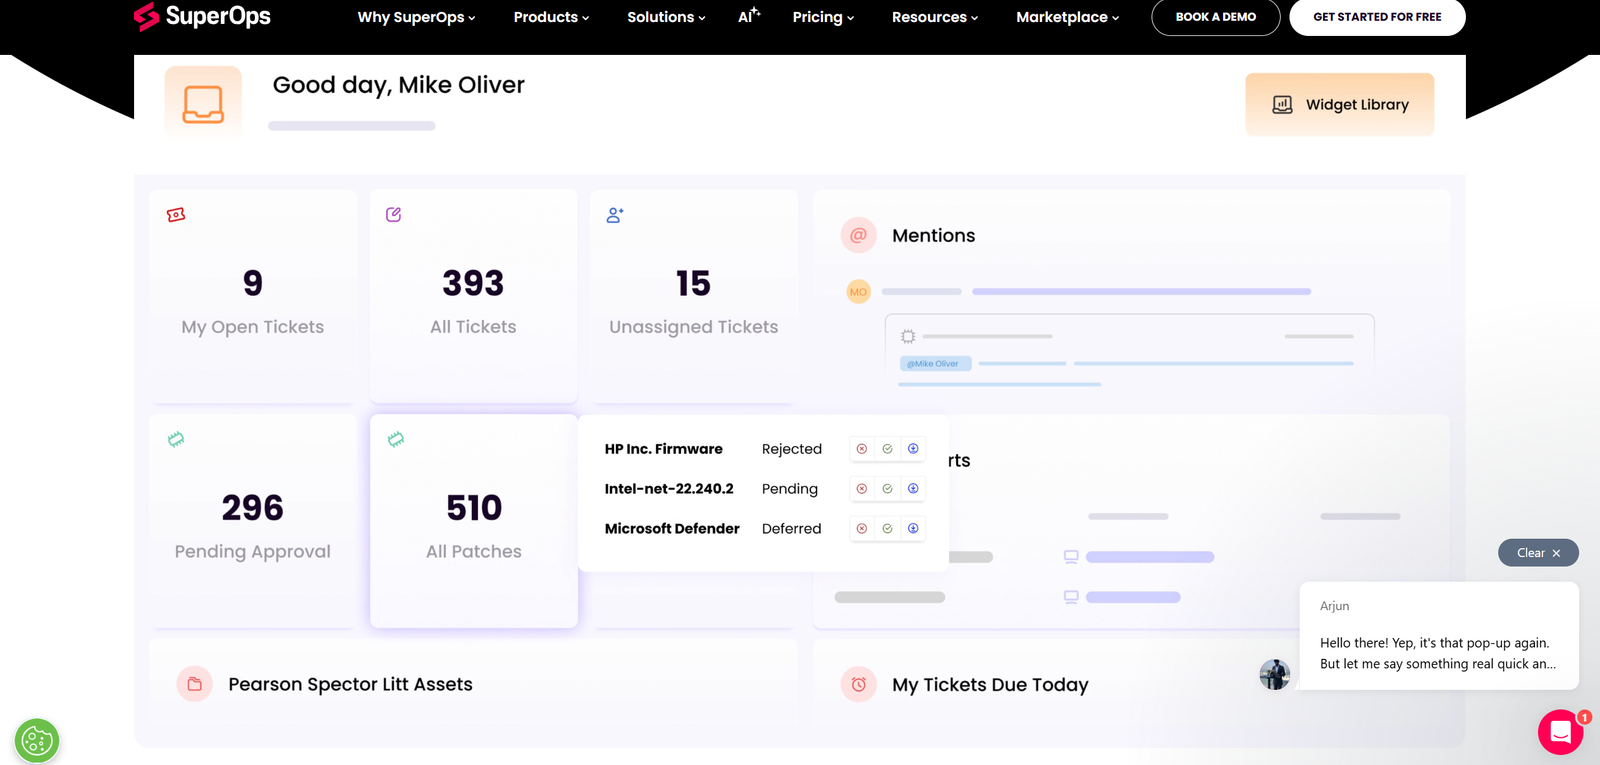This screenshot has width=1600, height=765.
Task: Reject the HP Inc. Firmware patch
Action: tap(862, 449)
